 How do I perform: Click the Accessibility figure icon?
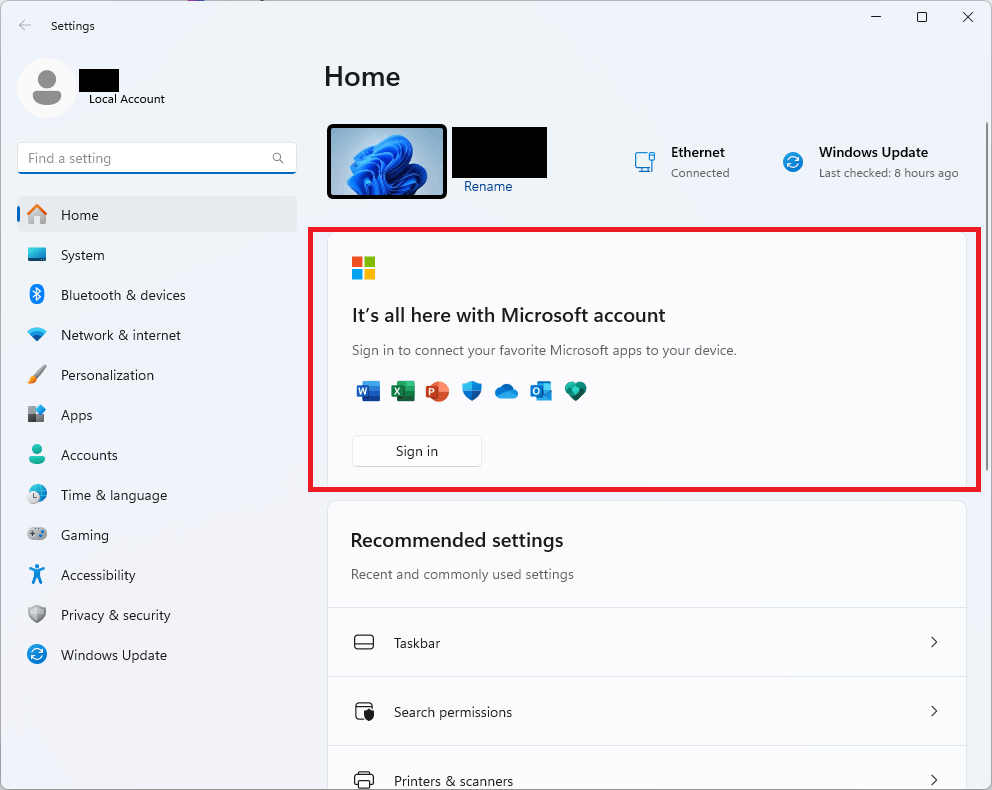tap(37, 574)
